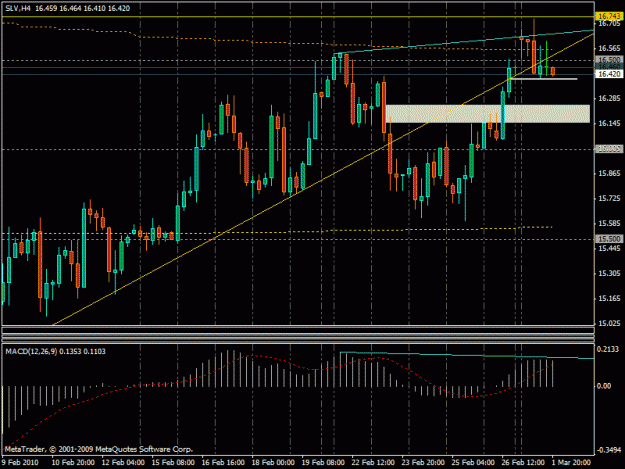Click the 15.445 price axis value
This screenshot has width=625, height=469.
(609, 248)
